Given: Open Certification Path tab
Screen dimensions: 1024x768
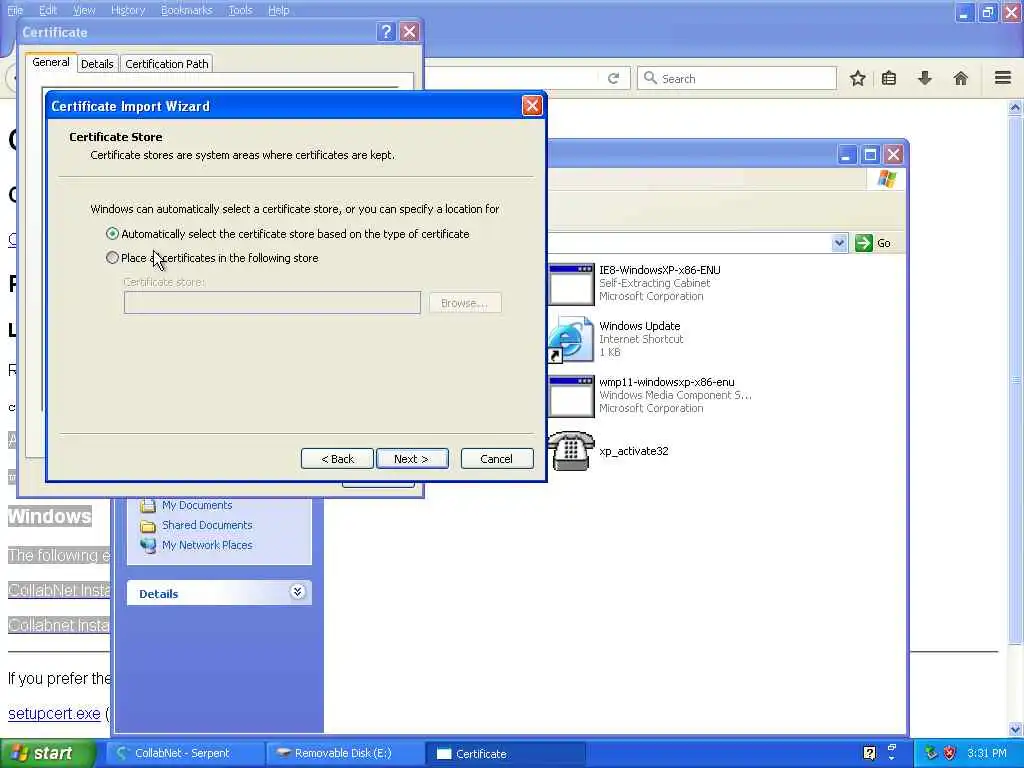Looking at the screenshot, I should tap(167, 63).
